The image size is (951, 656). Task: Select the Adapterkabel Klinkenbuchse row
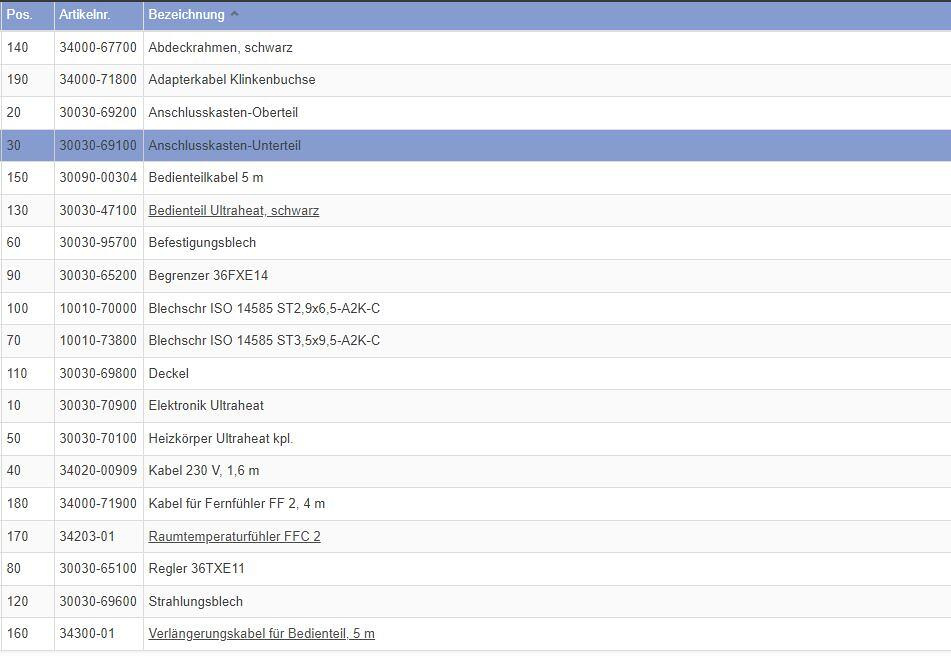click(231, 80)
